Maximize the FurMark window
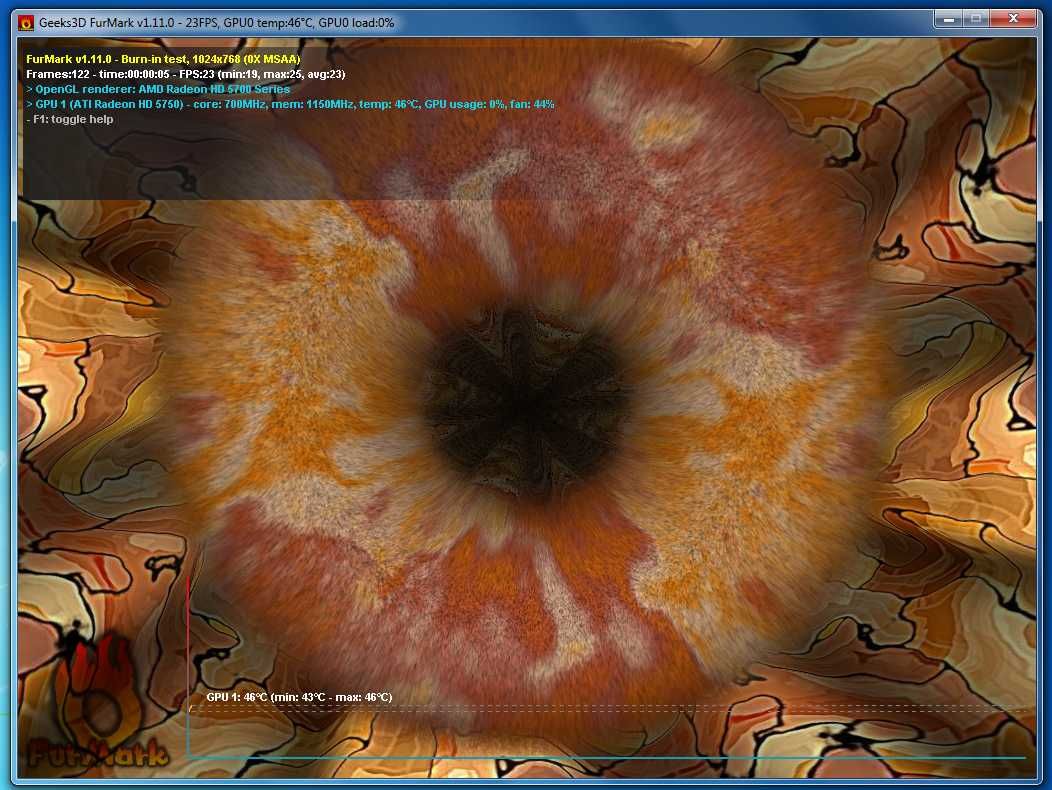1052x790 pixels. pos(976,19)
